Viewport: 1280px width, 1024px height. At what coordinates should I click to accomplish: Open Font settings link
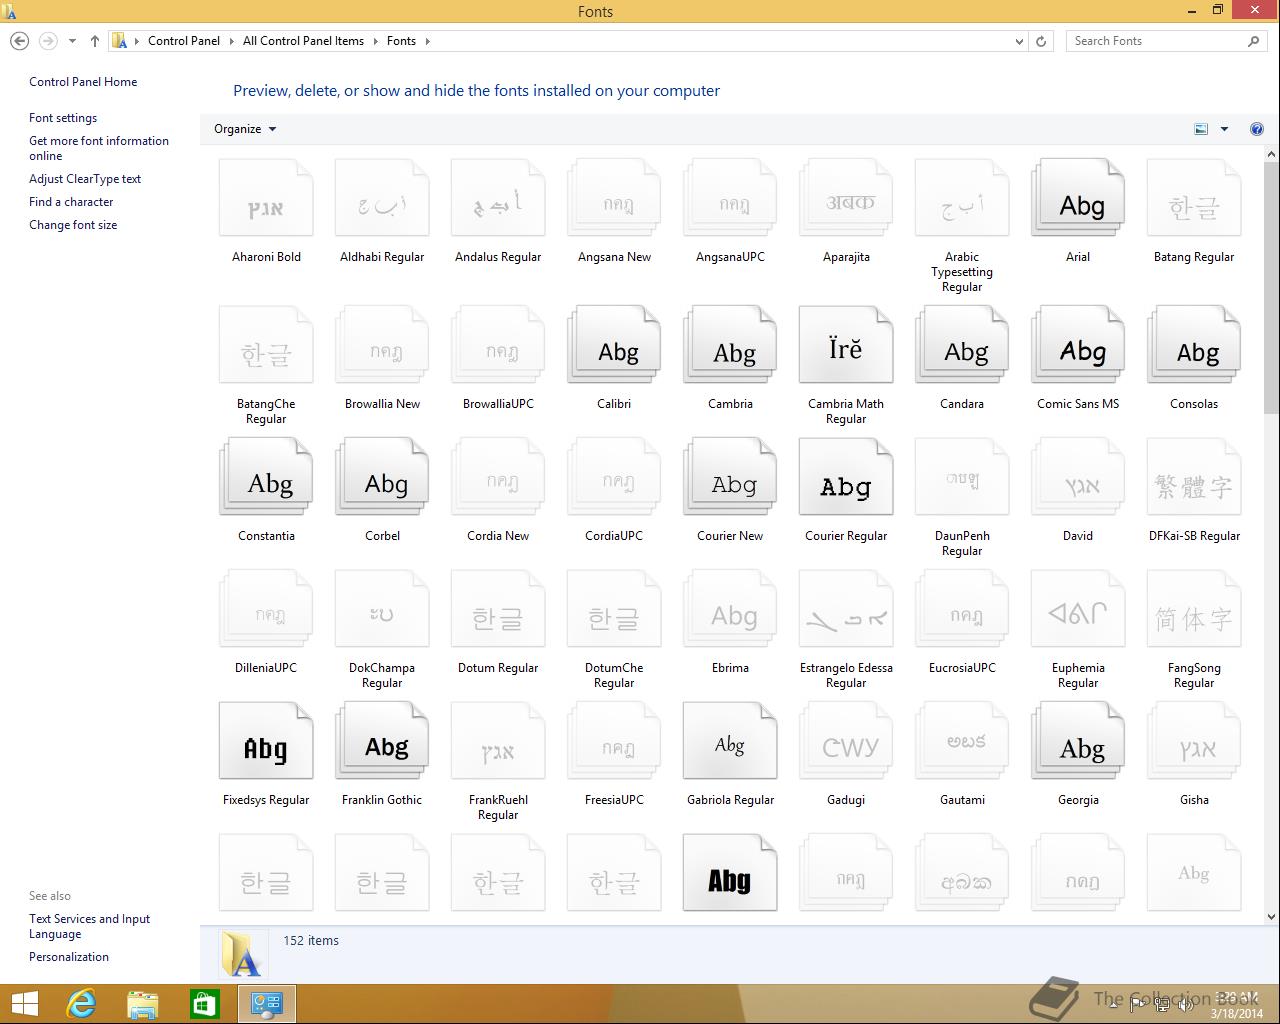click(63, 118)
